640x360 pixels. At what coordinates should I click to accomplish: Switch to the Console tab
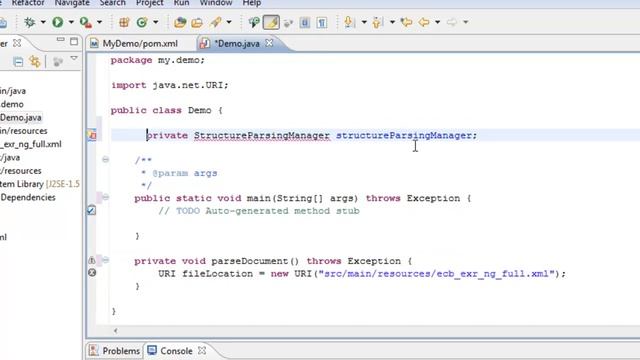pyautogui.click(x=171, y=351)
